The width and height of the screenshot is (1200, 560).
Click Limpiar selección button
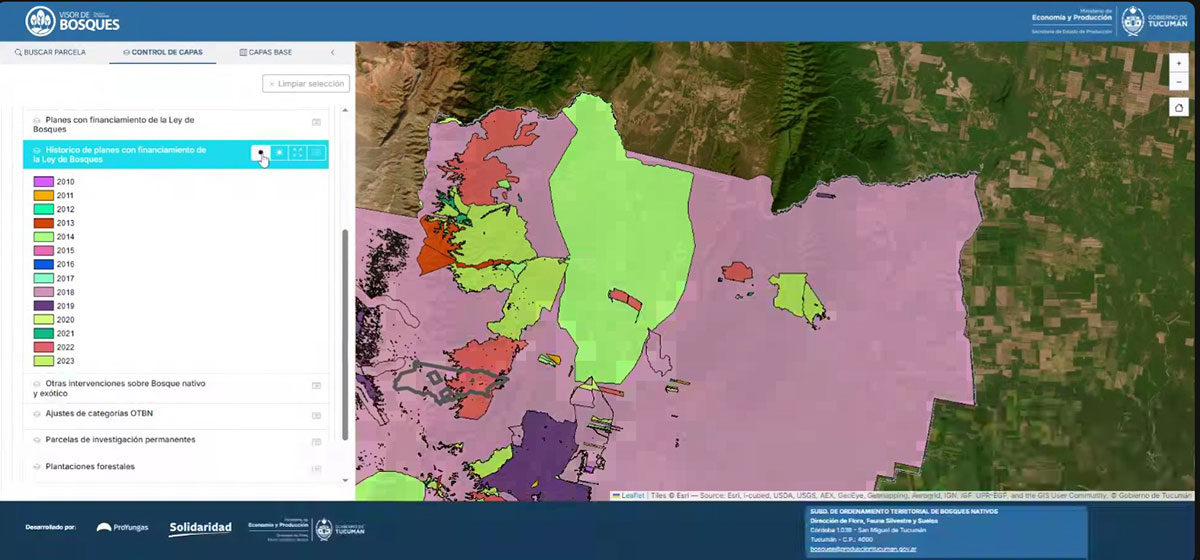click(x=306, y=84)
